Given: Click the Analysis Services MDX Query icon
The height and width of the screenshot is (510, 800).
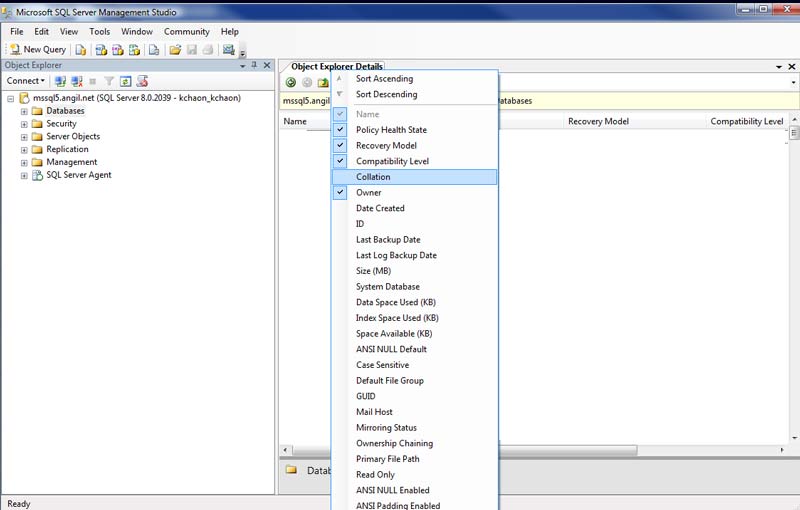Looking at the screenshot, I should pyautogui.click(x=101, y=49).
